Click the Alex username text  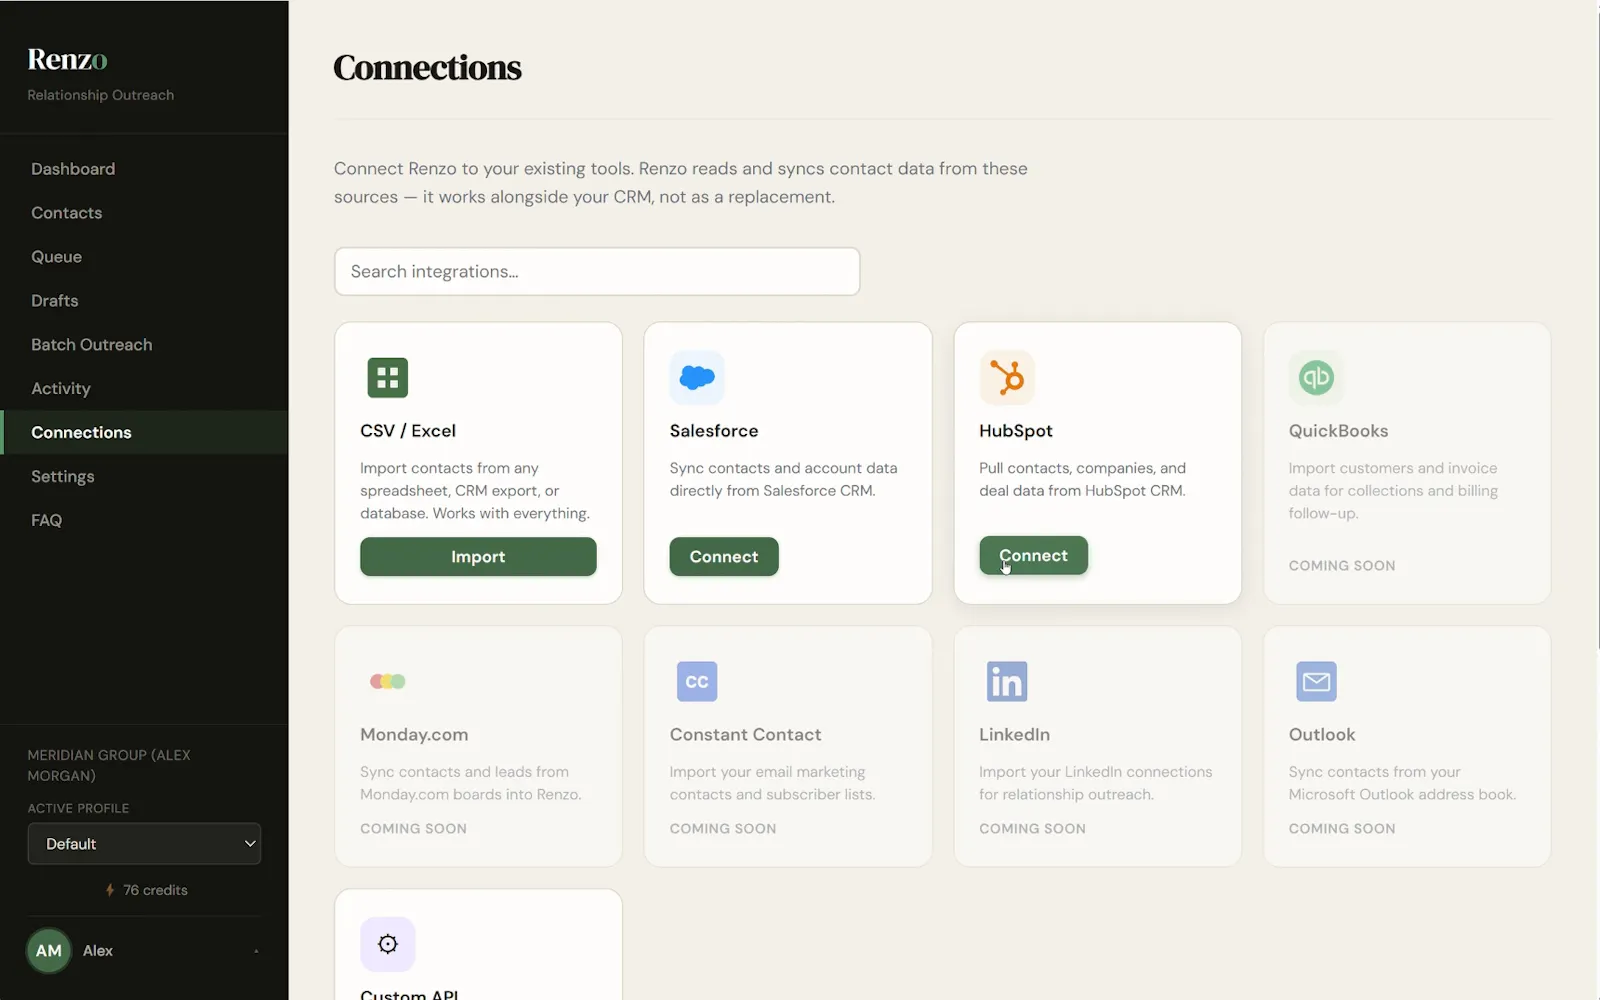point(98,951)
